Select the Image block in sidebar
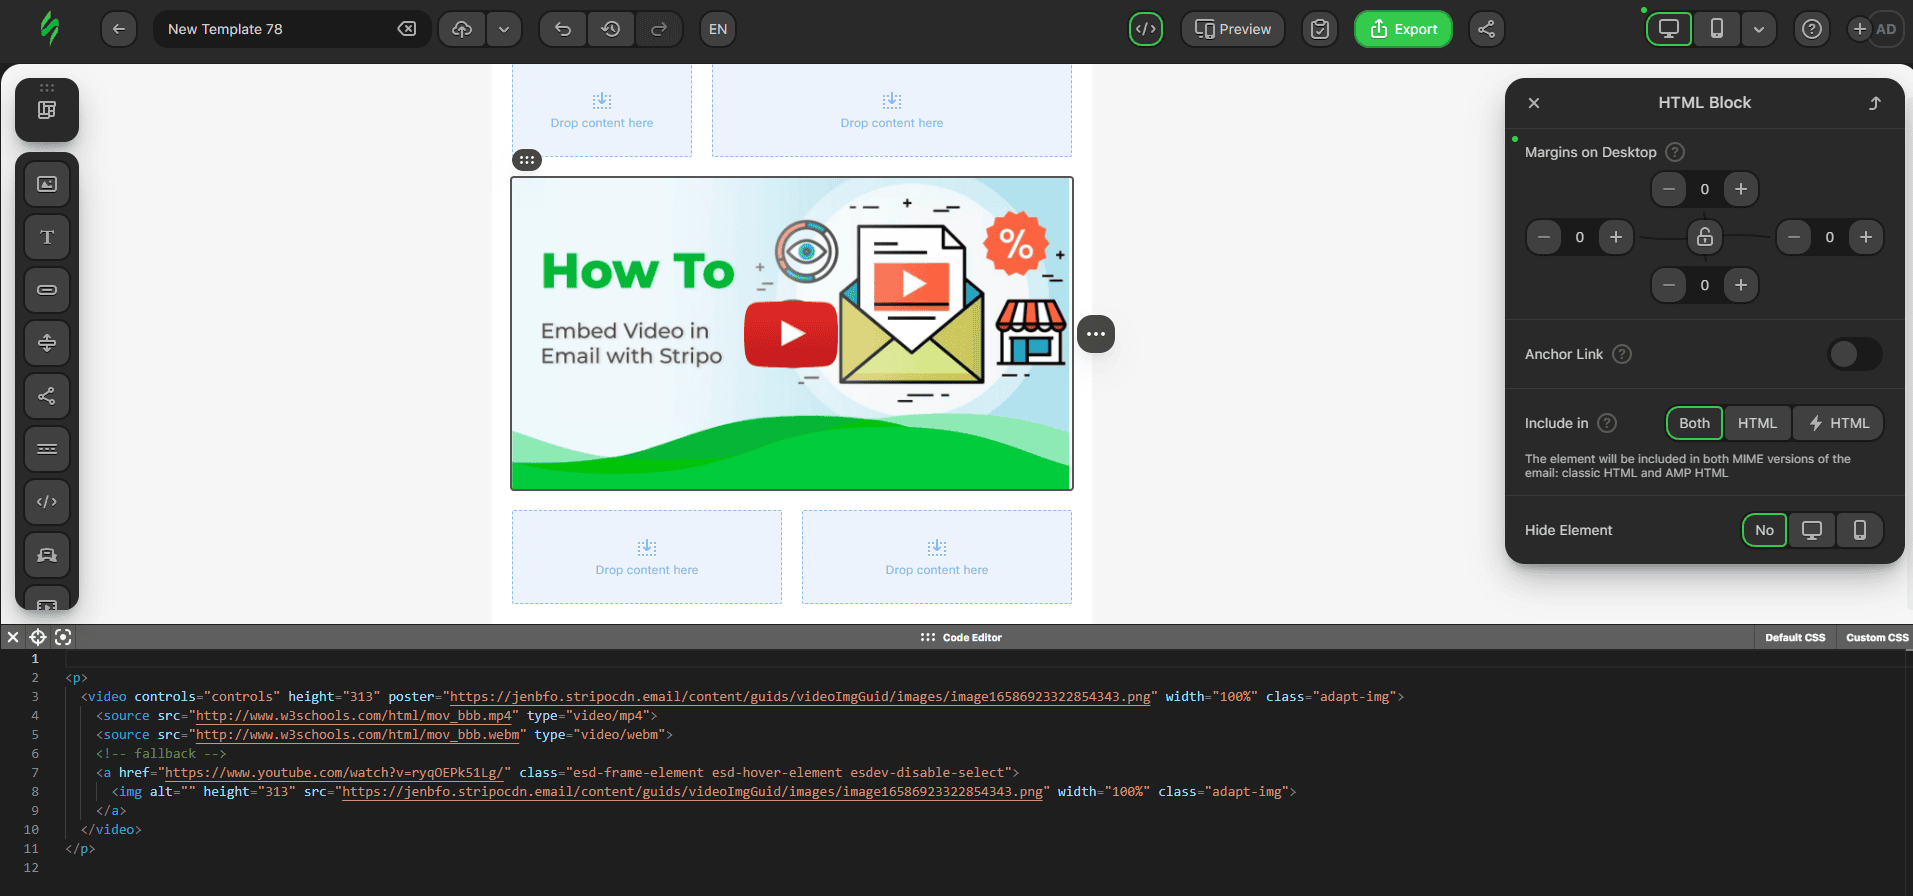The width and height of the screenshot is (1913, 896). click(47, 184)
